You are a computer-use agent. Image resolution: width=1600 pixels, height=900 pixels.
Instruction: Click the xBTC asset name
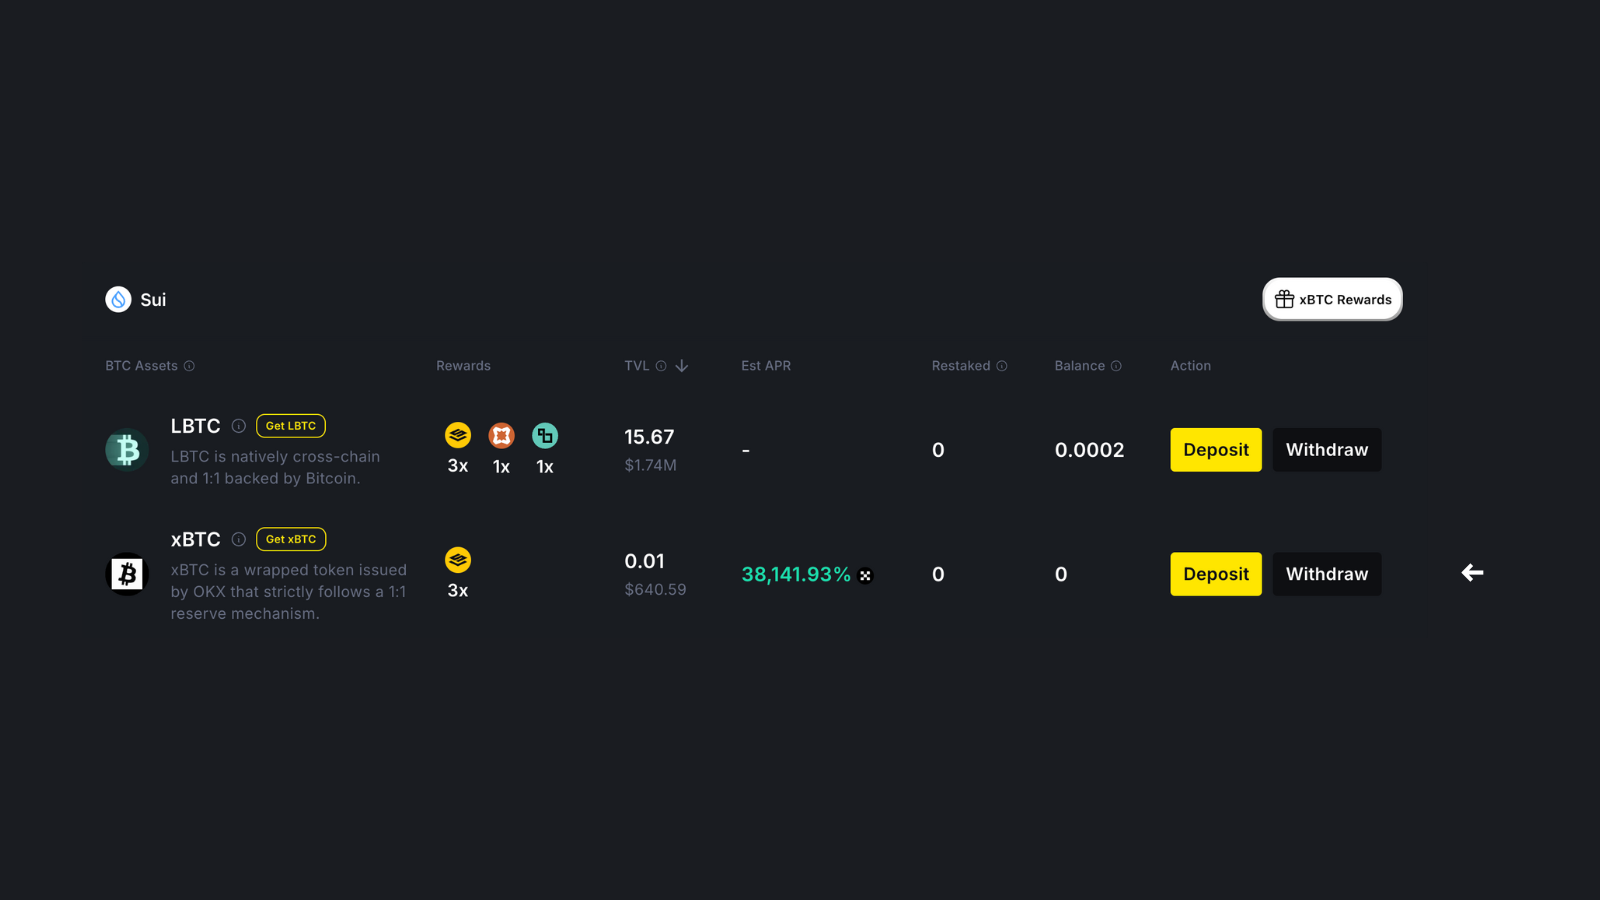pos(195,539)
